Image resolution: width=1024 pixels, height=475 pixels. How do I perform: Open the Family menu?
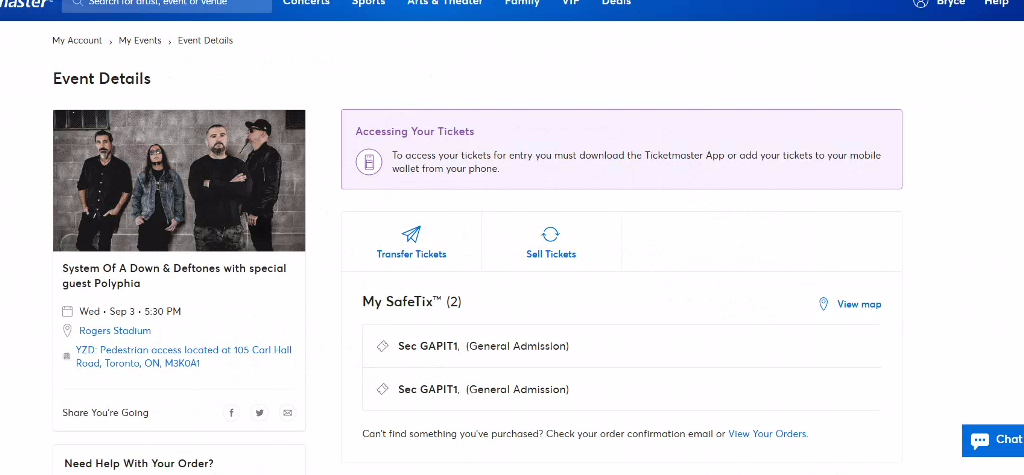[x=522, y=3]
